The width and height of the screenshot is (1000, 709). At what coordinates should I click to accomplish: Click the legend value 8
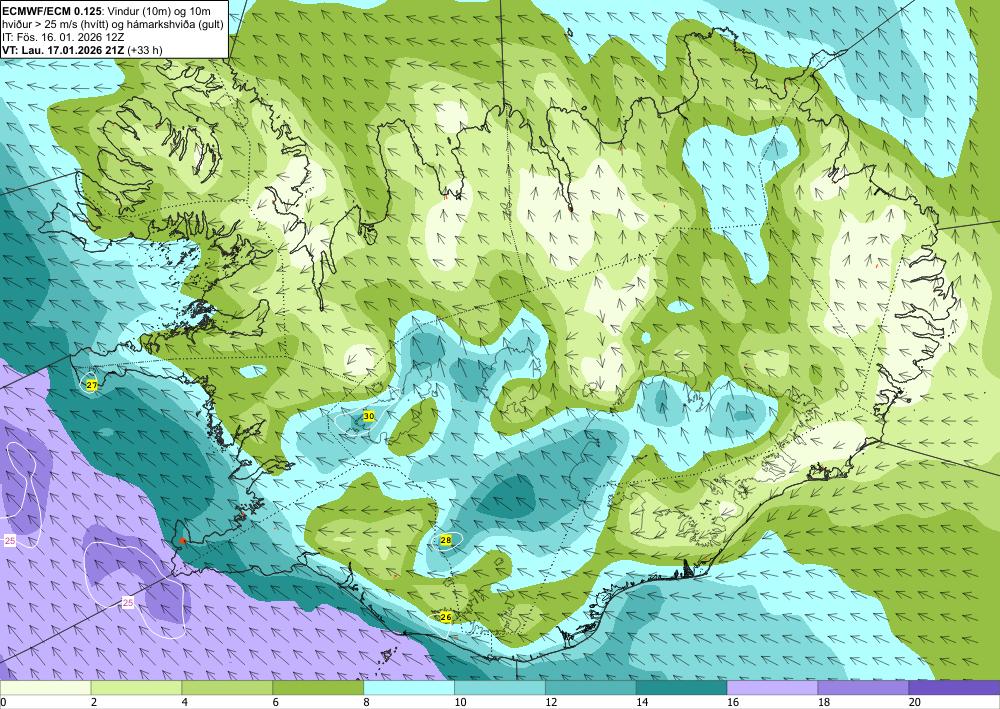(x=367, y=703)
